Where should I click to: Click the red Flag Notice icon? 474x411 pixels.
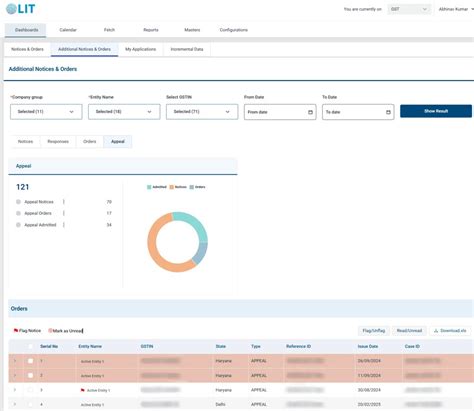tap(16, 331)
